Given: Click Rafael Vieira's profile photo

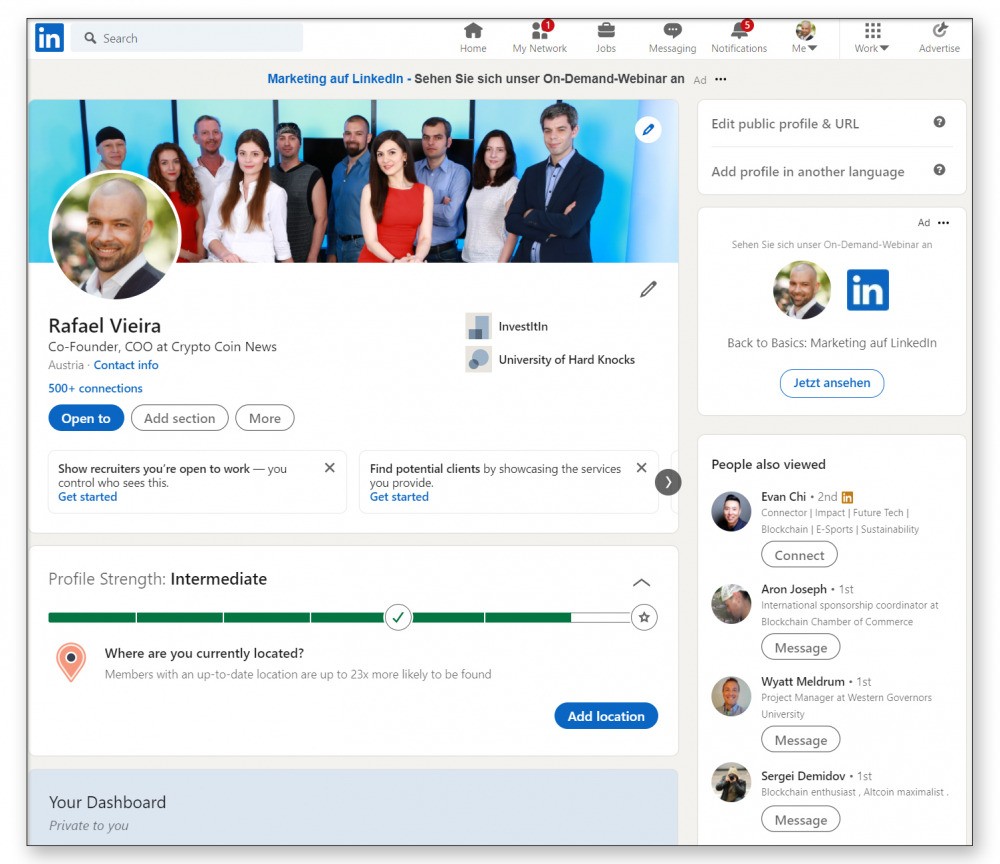Looking at the screenshot, I should point(115,235).
